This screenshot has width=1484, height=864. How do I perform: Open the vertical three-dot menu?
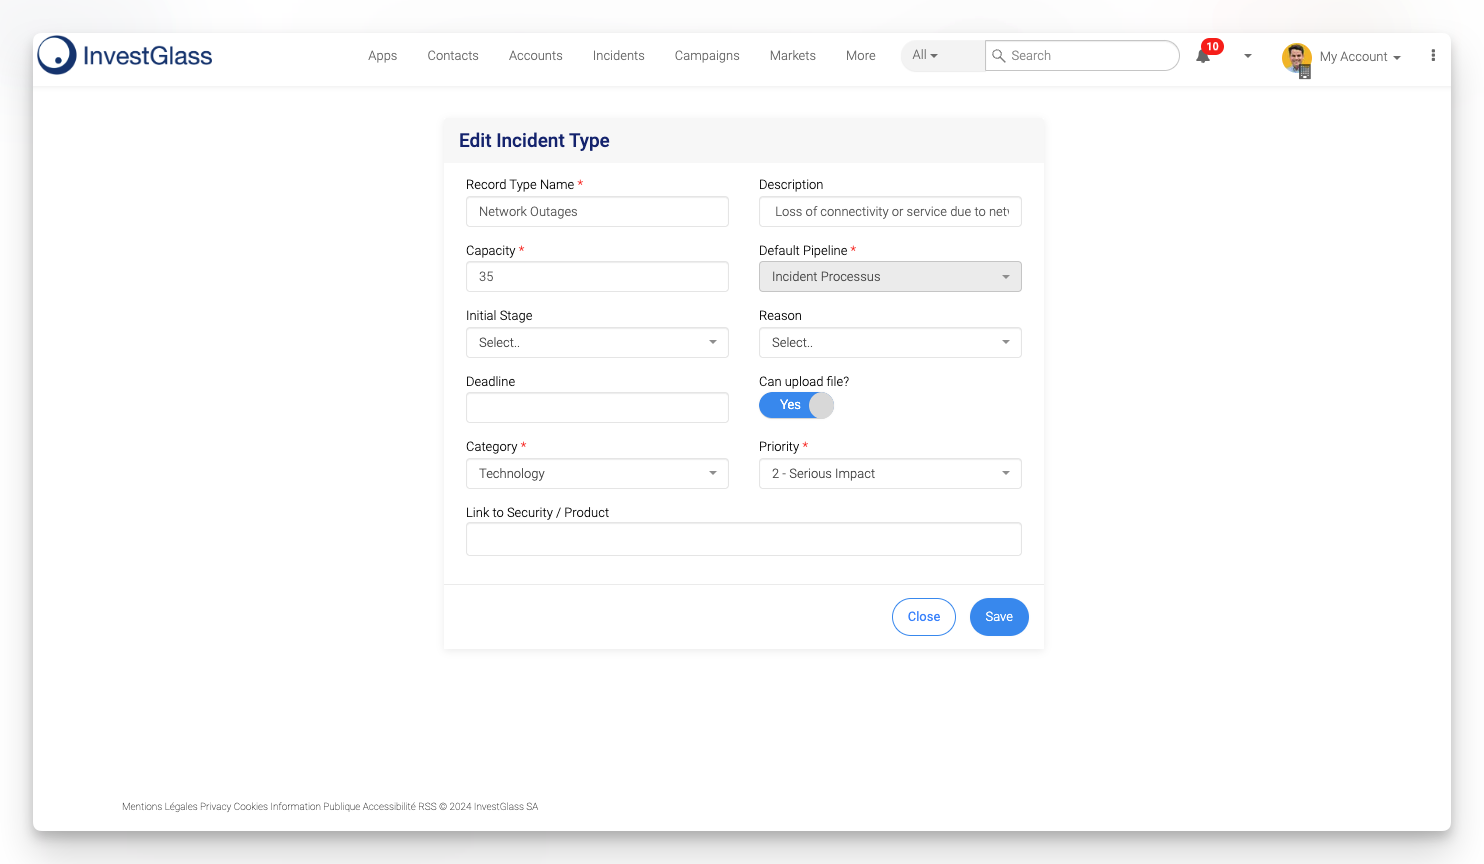(x=1433, y=56)
